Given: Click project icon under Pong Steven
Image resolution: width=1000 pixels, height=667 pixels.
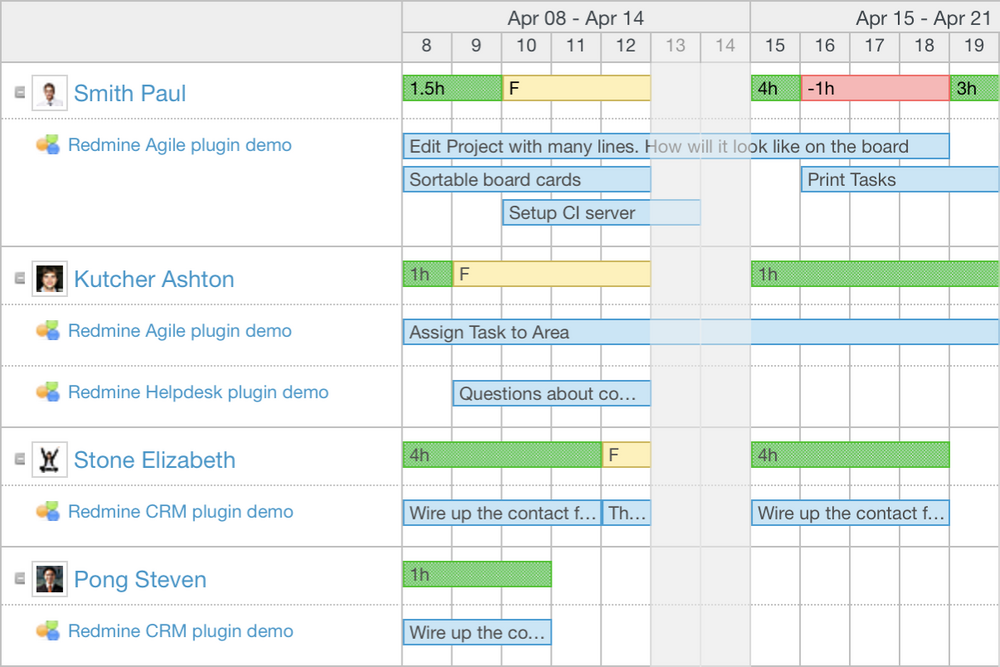Looking at the screenshot, I should tap(48, 631).
